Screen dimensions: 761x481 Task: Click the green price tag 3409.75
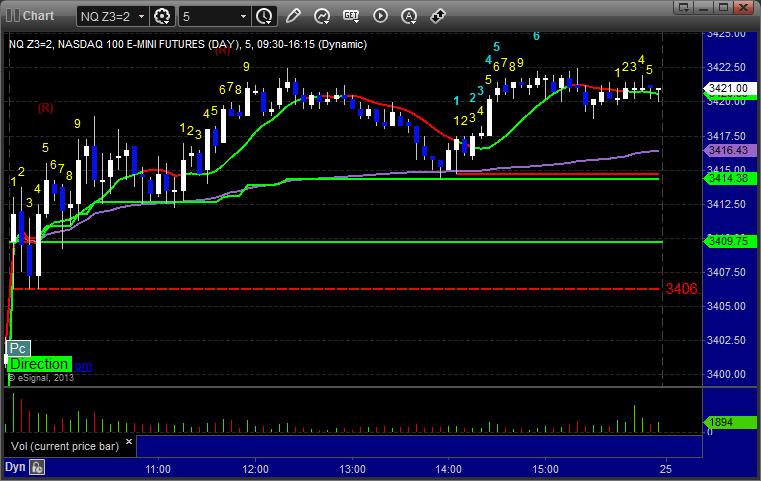click(729, 241)
